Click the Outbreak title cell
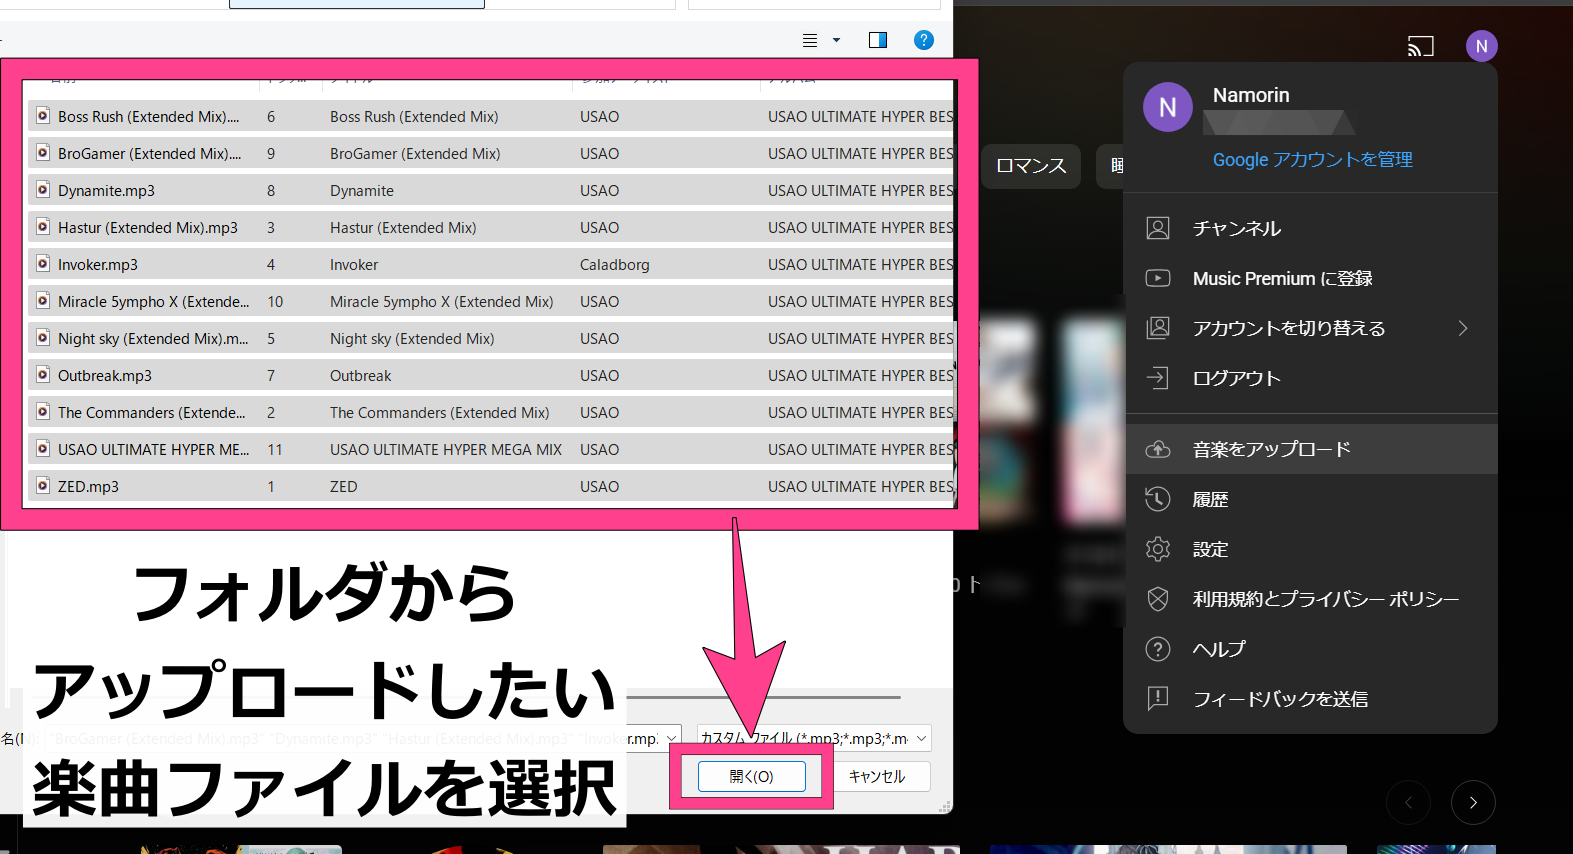1573x854 pixels. pyautogui.click(x=361, y=376)
